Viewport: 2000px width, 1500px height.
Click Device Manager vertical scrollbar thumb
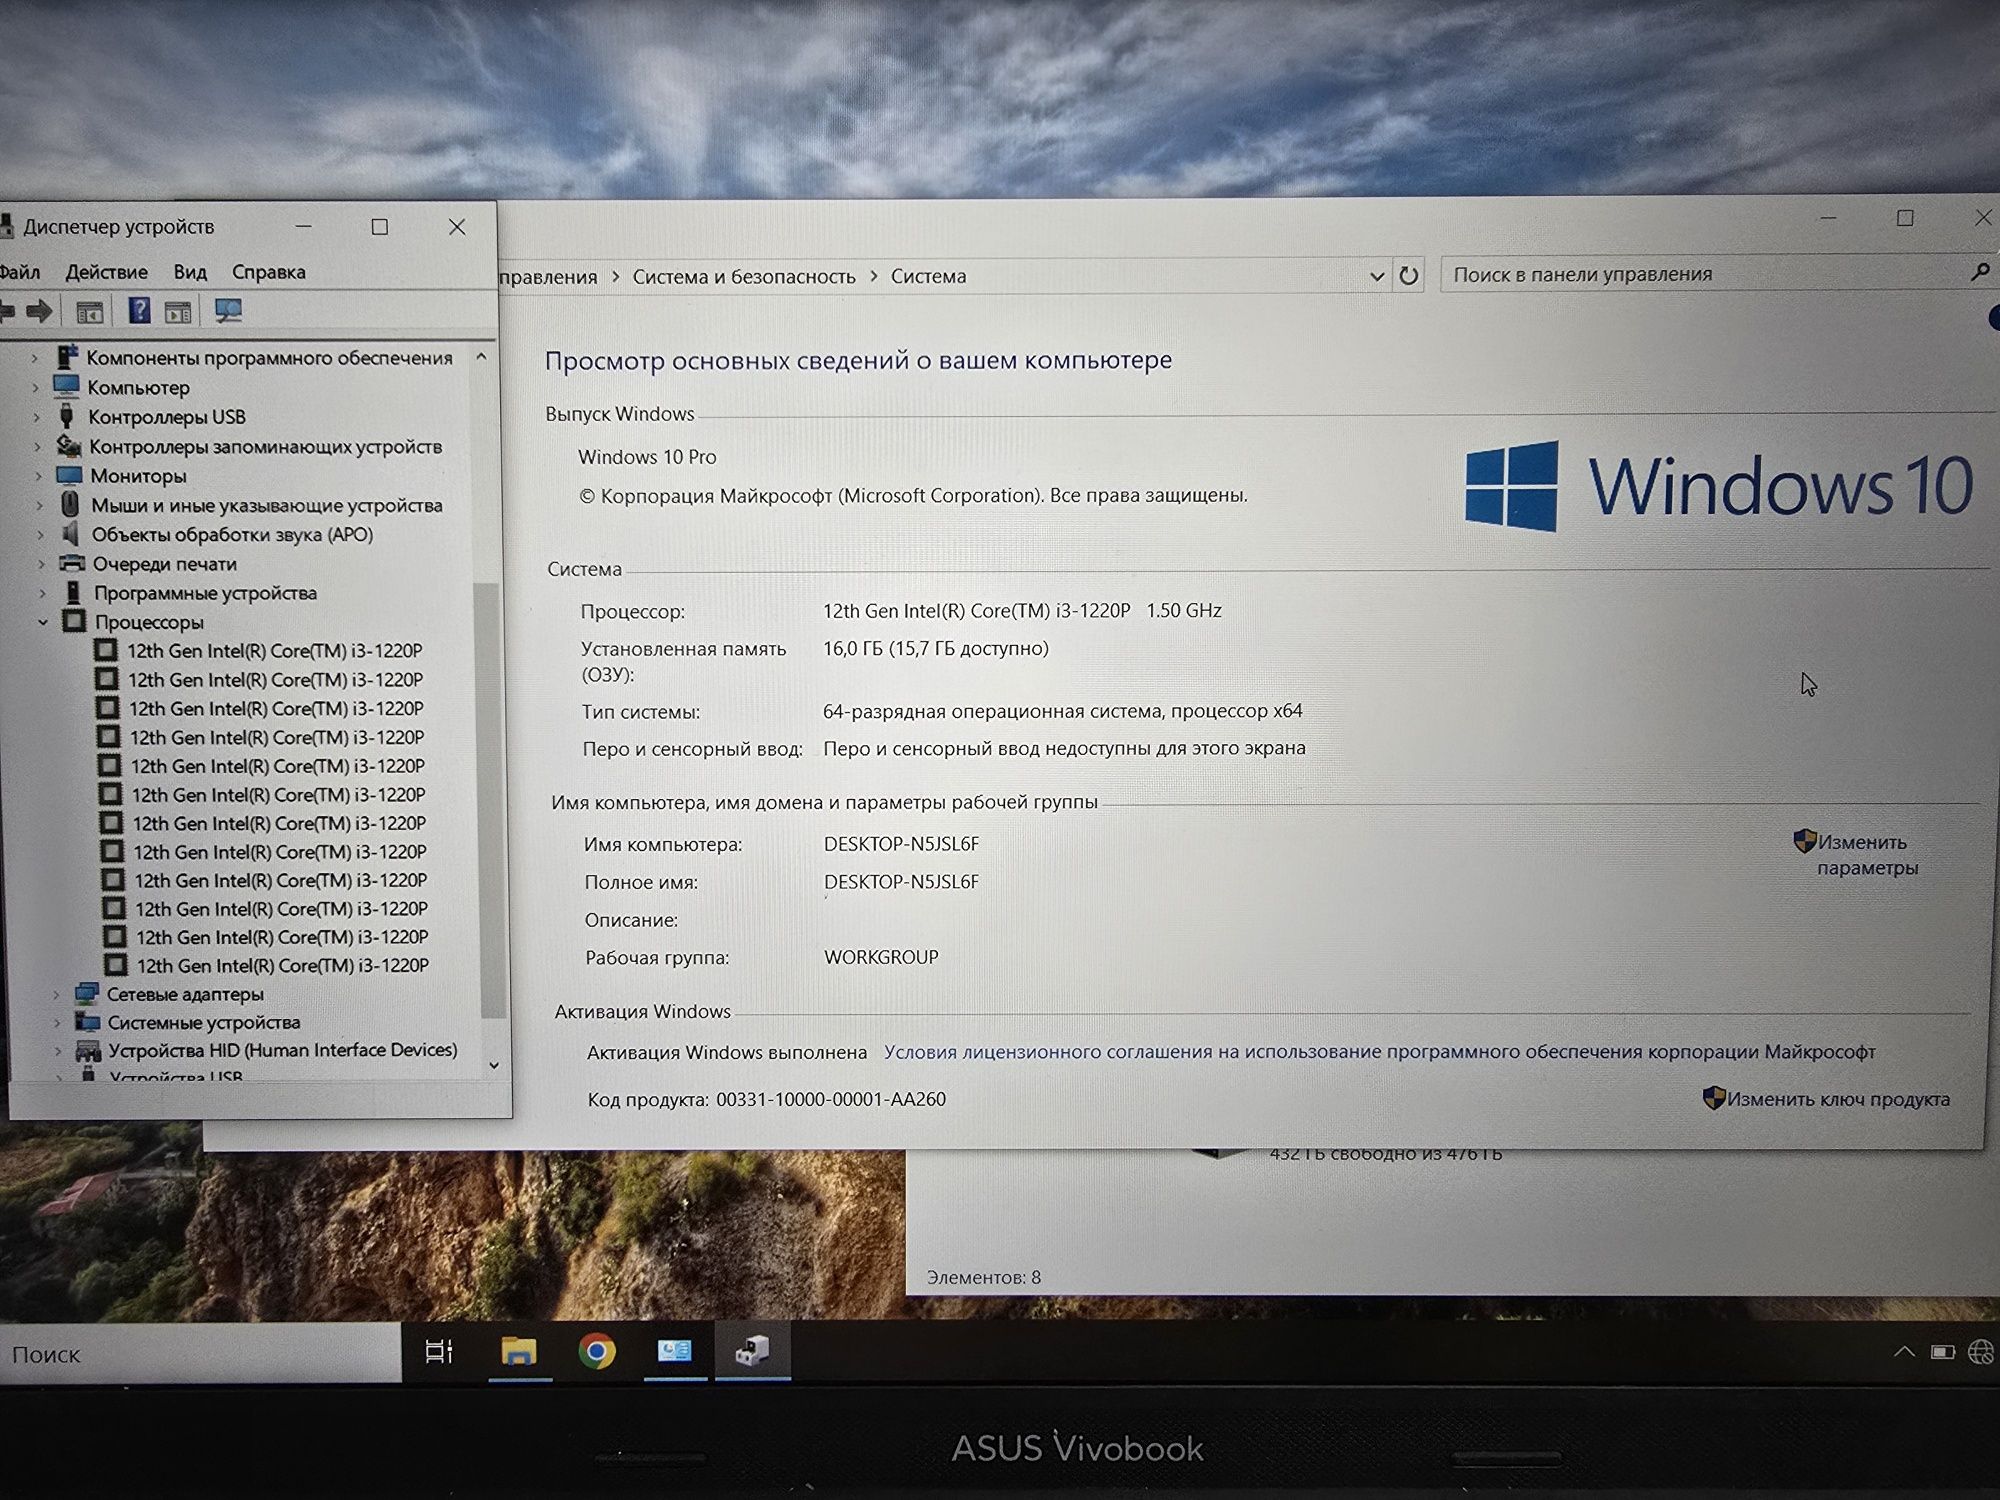point(489,800)
